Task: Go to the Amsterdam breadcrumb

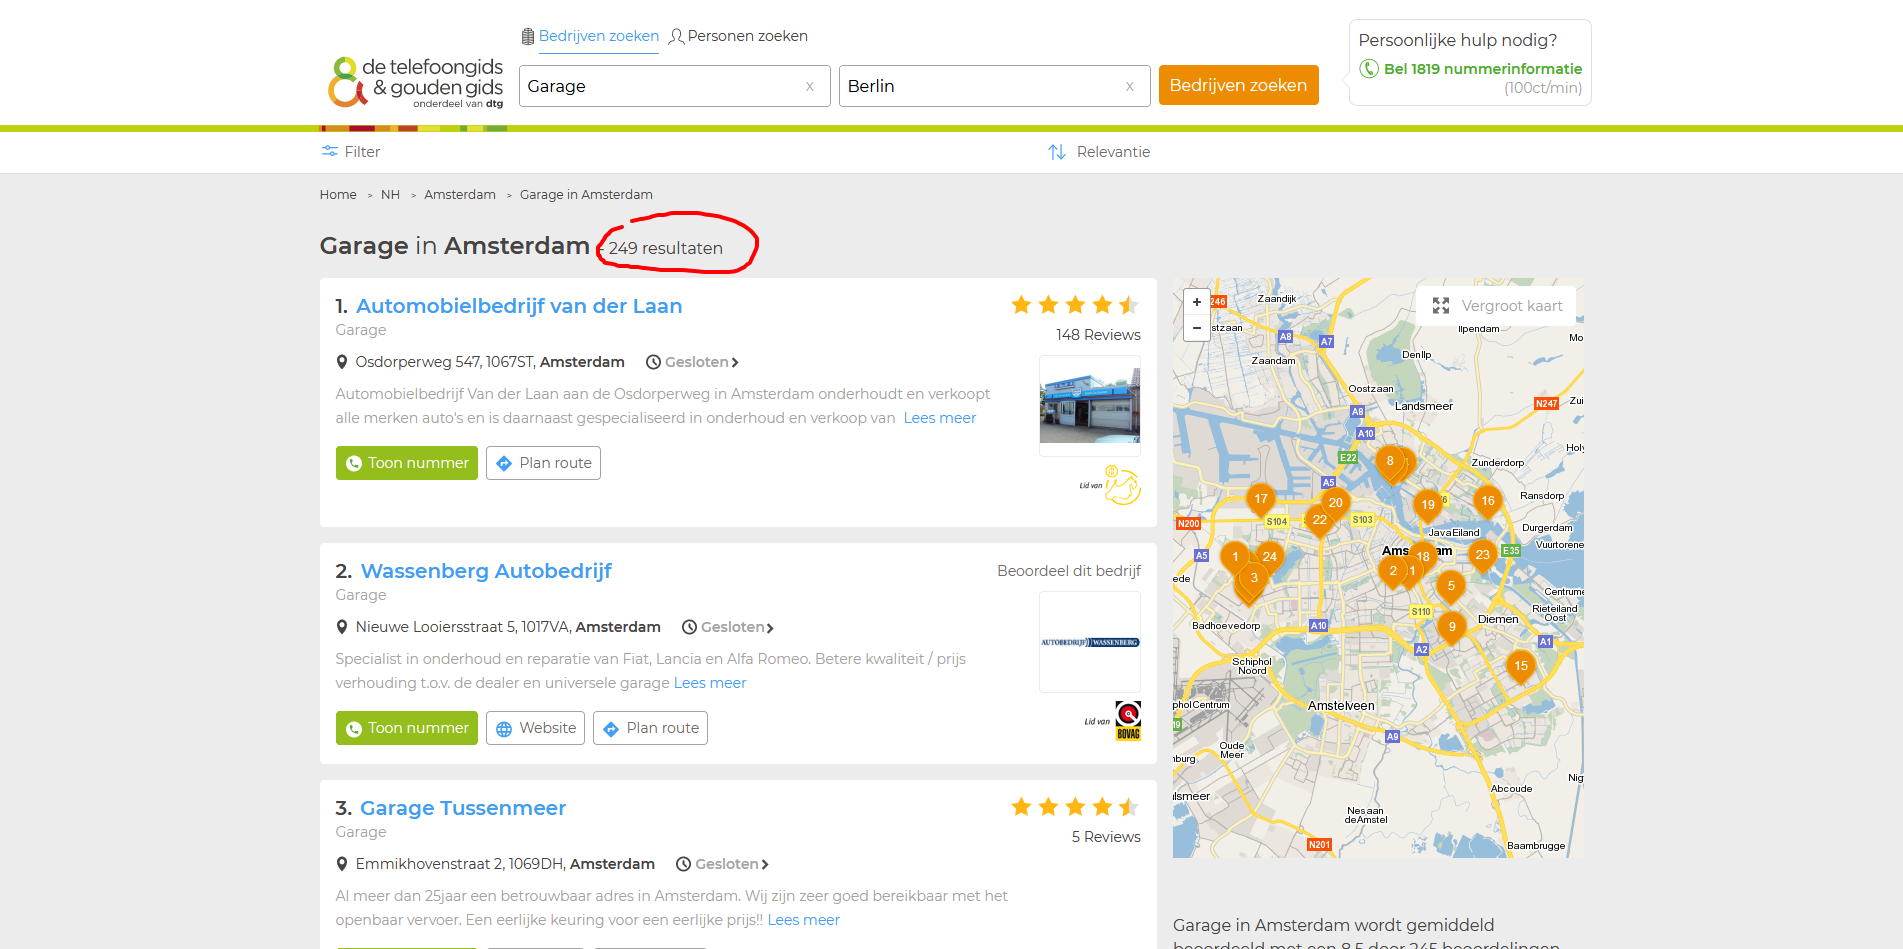Action: [460, 195]
